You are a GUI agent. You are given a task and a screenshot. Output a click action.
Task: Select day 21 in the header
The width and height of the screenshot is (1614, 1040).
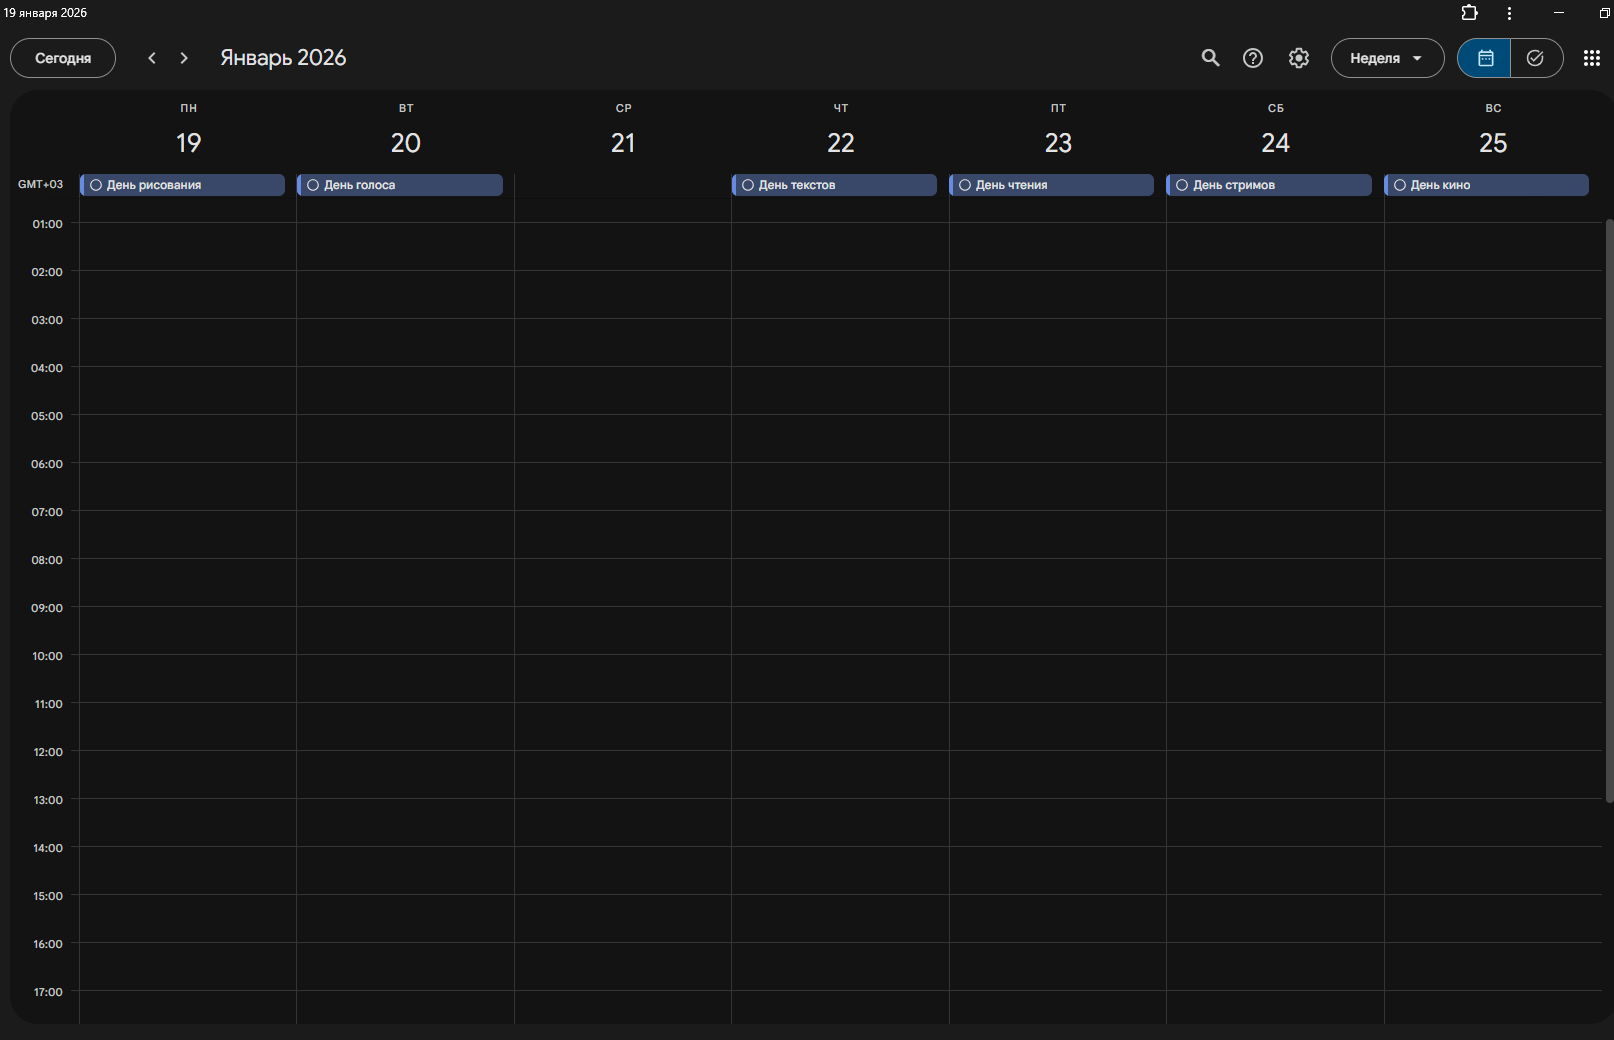pyautogui.click(x=623, y=143)
